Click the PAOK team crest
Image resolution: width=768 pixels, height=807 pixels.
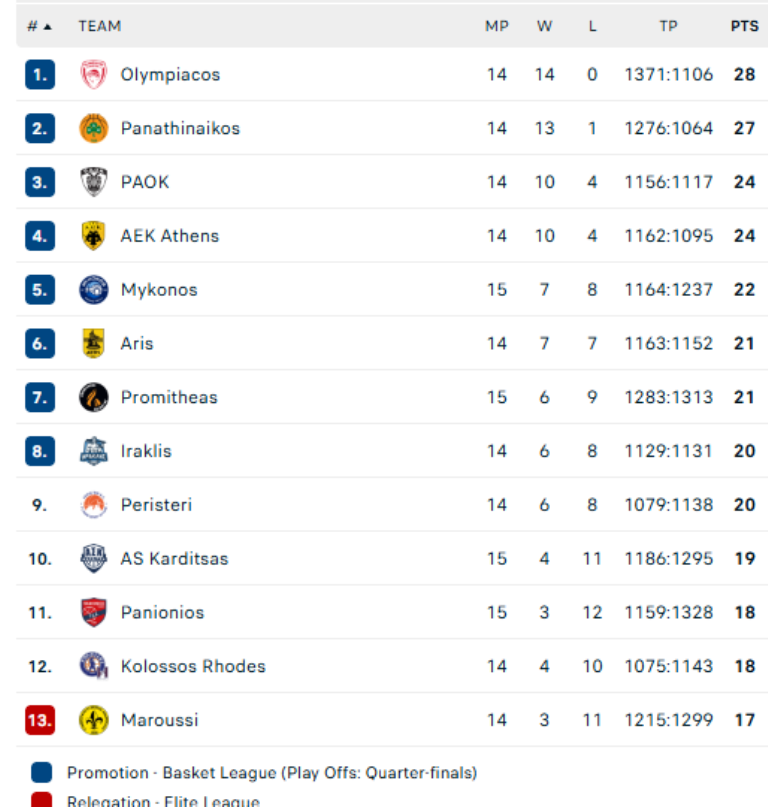(x=93, y=182)
